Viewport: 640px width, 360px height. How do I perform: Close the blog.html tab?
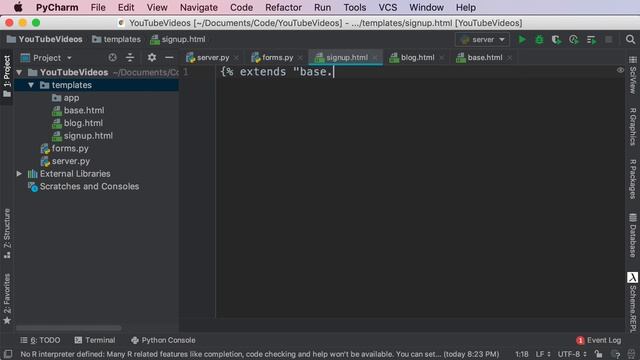pyautogui.click(x=442, y=58)
